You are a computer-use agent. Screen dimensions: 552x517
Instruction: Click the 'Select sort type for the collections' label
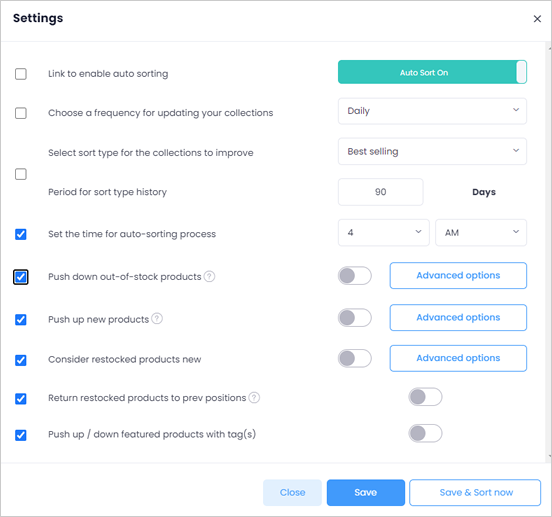(151, 153)
